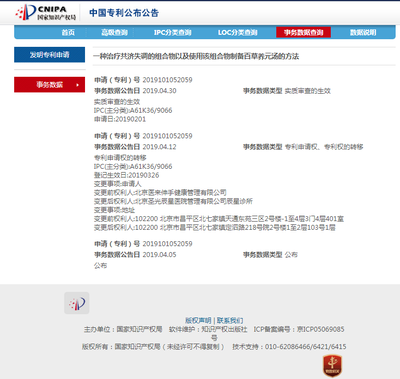Click the small CNIPA logo in footer
Screen dimensions: 400x379
pos(77,303)
